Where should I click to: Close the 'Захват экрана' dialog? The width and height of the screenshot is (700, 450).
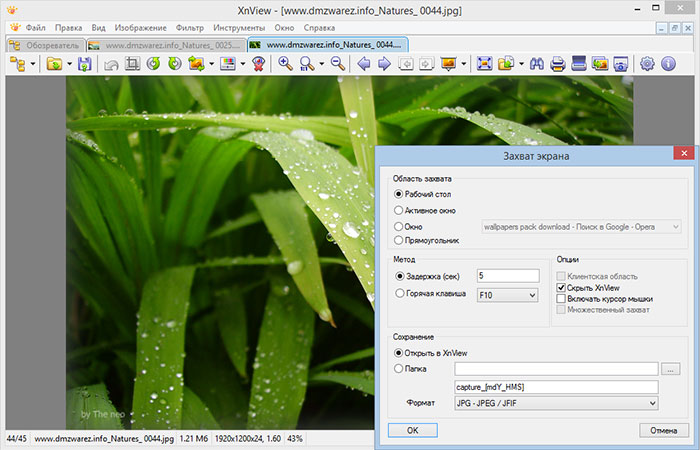pos(684,154)
